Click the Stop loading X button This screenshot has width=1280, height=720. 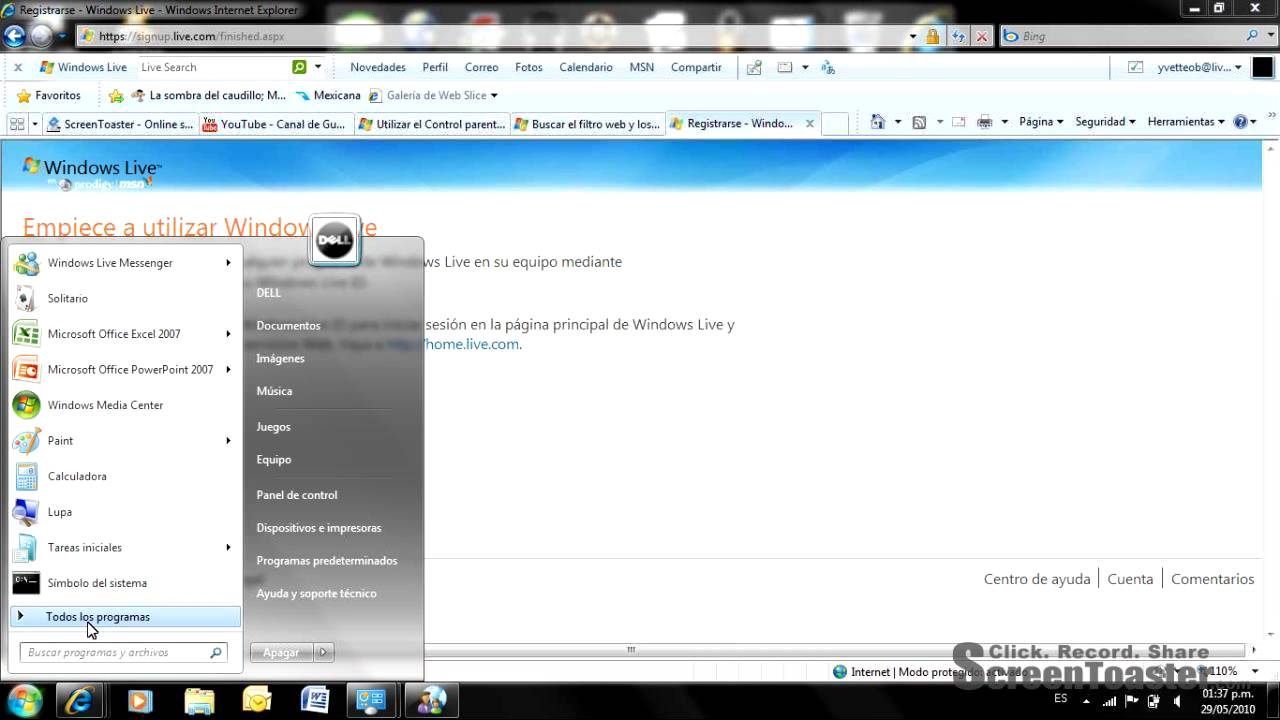[982, 36]
